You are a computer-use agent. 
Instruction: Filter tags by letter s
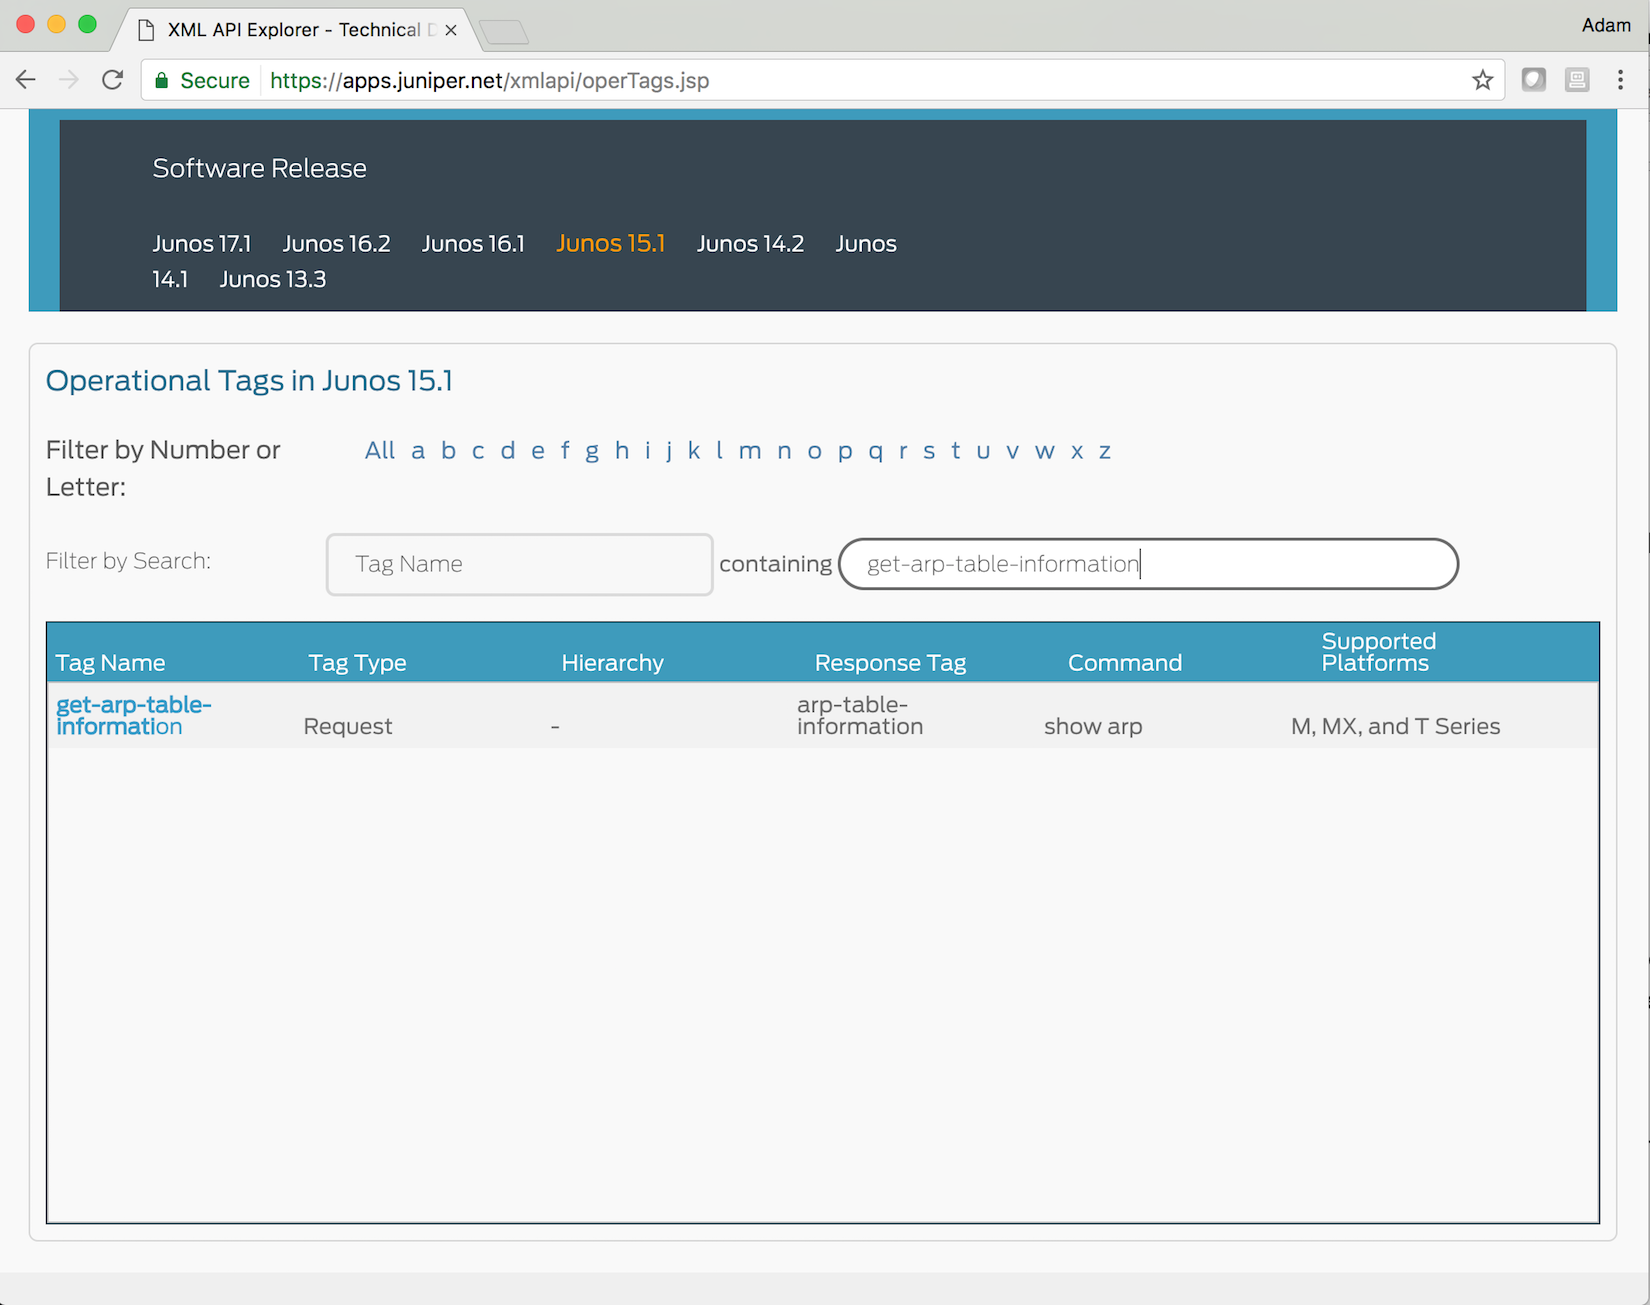point(929,450)
